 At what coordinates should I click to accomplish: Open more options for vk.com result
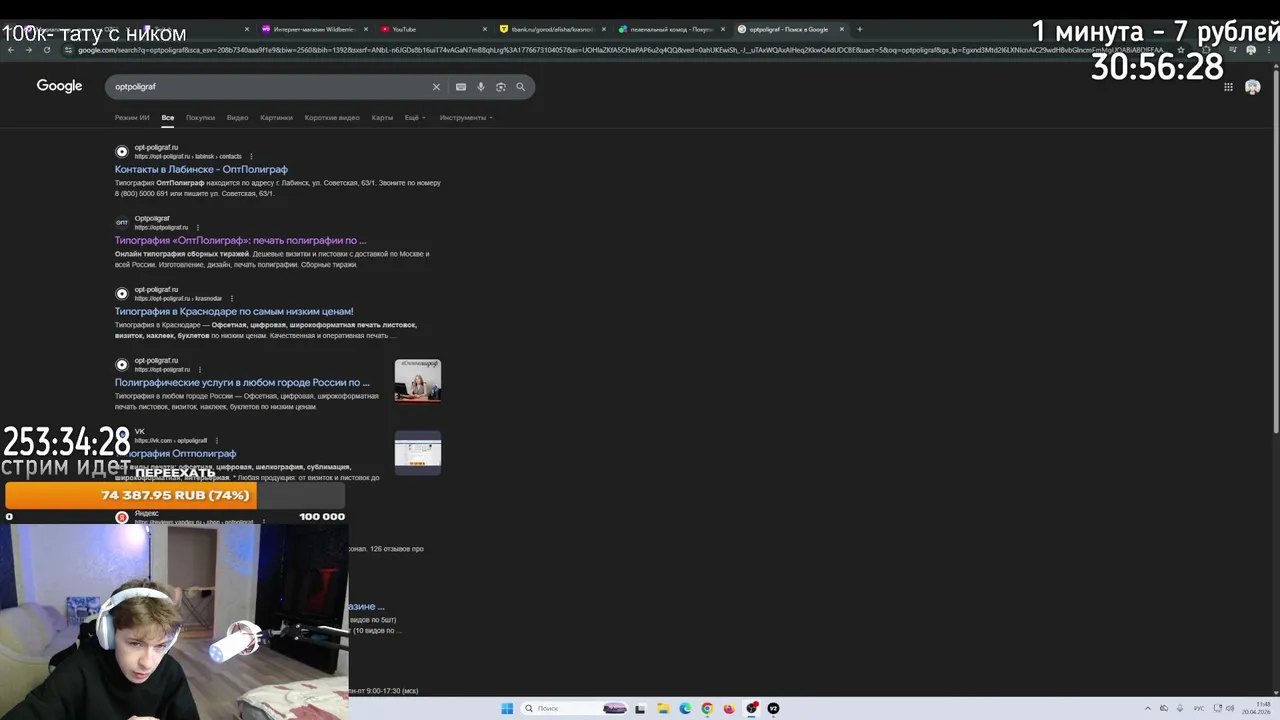217,440
